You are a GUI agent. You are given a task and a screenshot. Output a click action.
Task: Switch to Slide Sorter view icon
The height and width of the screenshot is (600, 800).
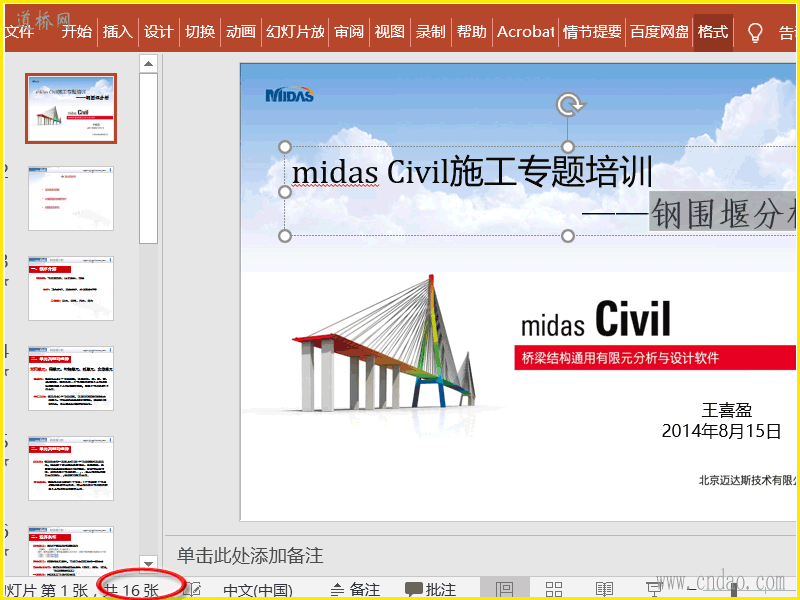(x=554, y=590)
